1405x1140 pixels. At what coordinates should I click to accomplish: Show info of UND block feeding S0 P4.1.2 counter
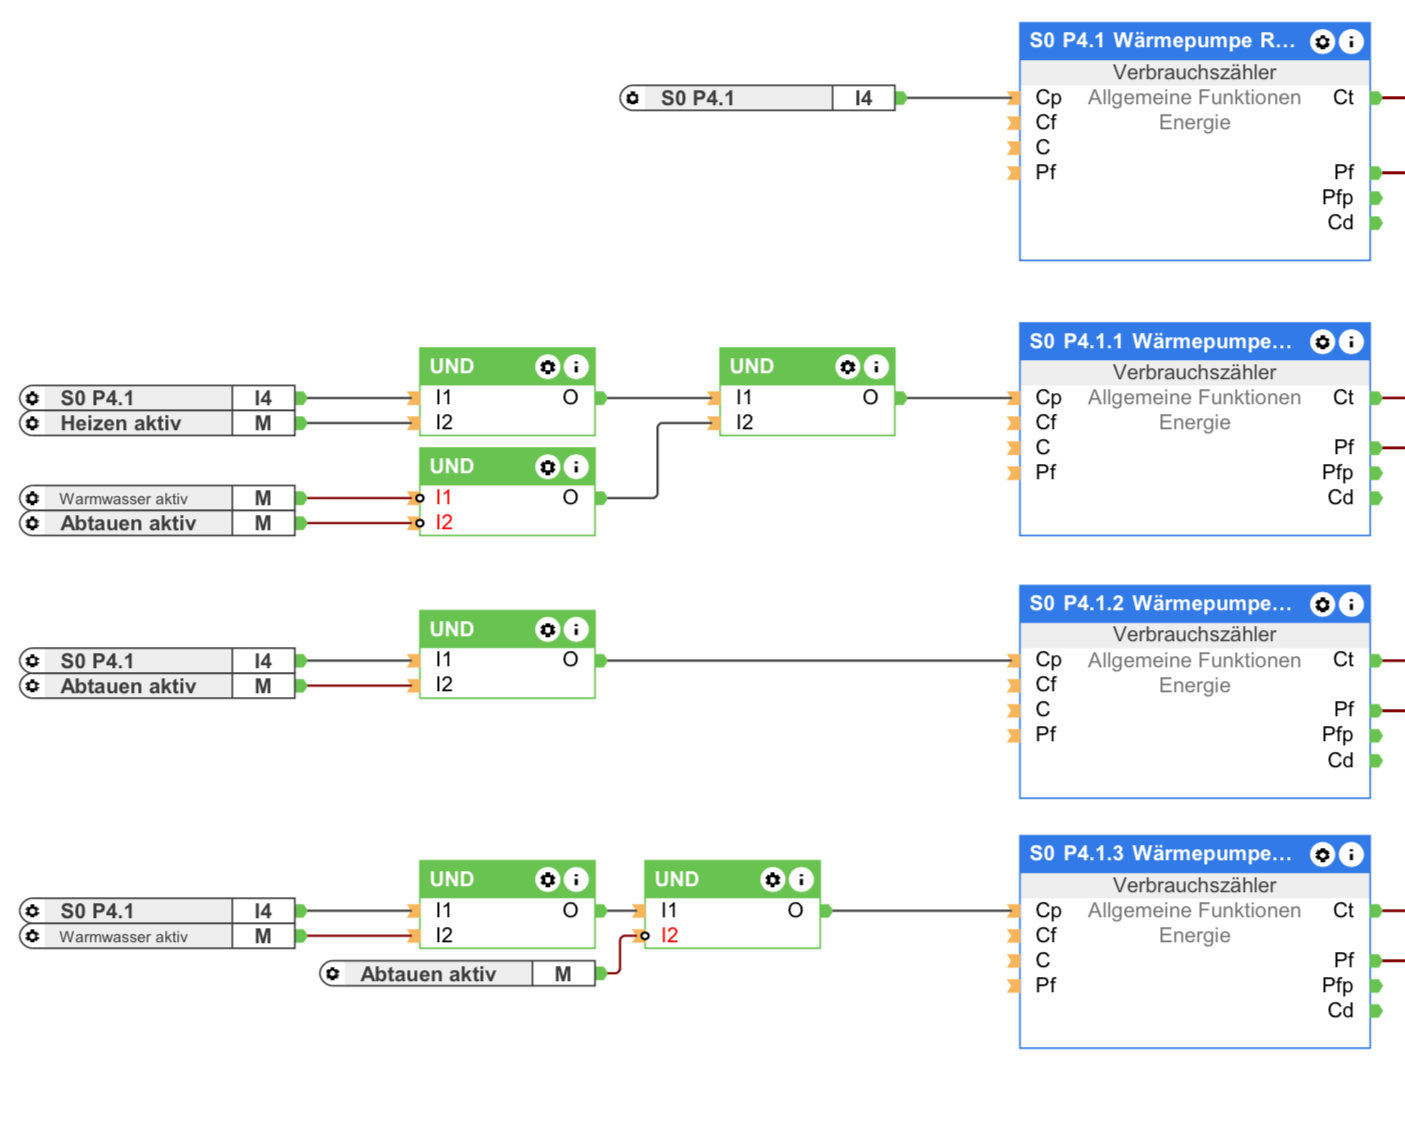pos(576,630)
